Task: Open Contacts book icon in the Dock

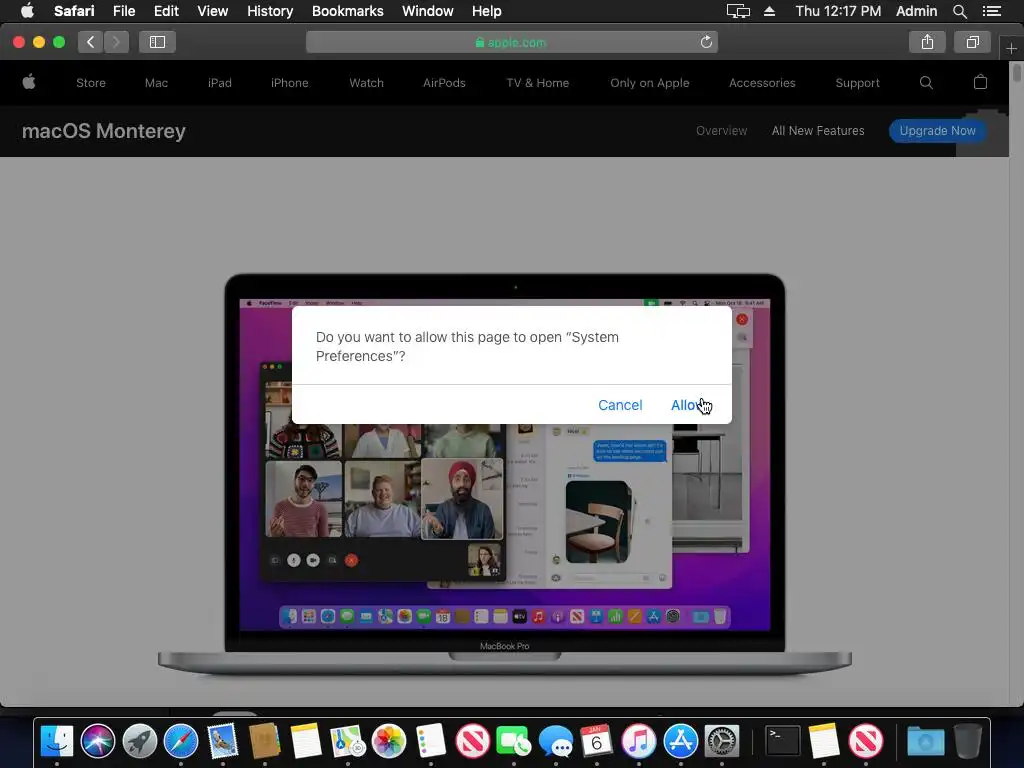Action: click(x=264, y=742)
